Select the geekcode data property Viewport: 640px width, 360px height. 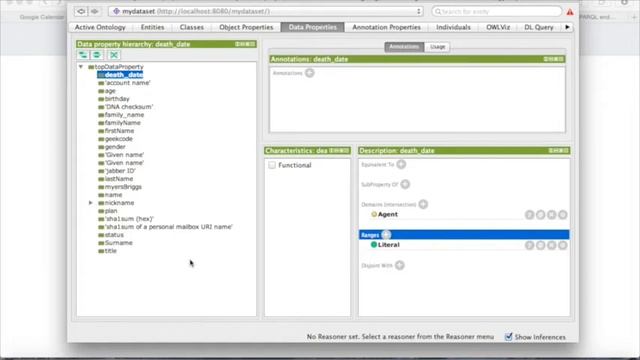tap(116, 139)
